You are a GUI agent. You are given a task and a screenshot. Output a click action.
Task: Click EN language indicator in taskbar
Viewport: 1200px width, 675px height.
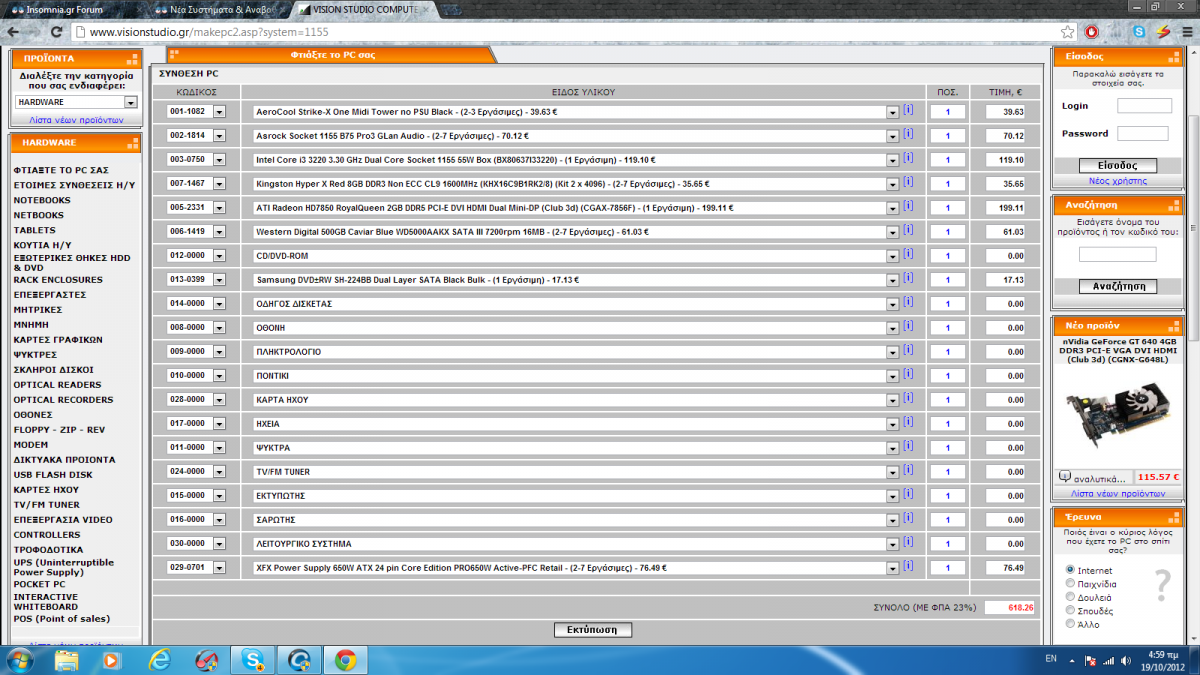pos(1051,659)
